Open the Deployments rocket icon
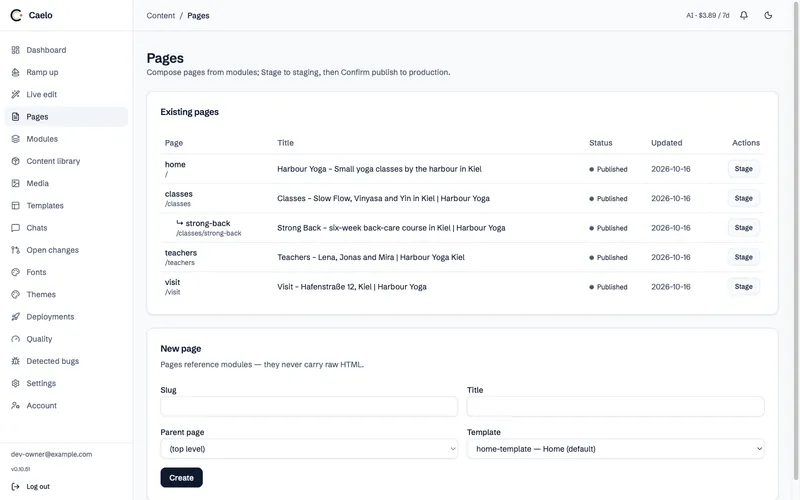 pyautogui.click(x=15, y=317)
